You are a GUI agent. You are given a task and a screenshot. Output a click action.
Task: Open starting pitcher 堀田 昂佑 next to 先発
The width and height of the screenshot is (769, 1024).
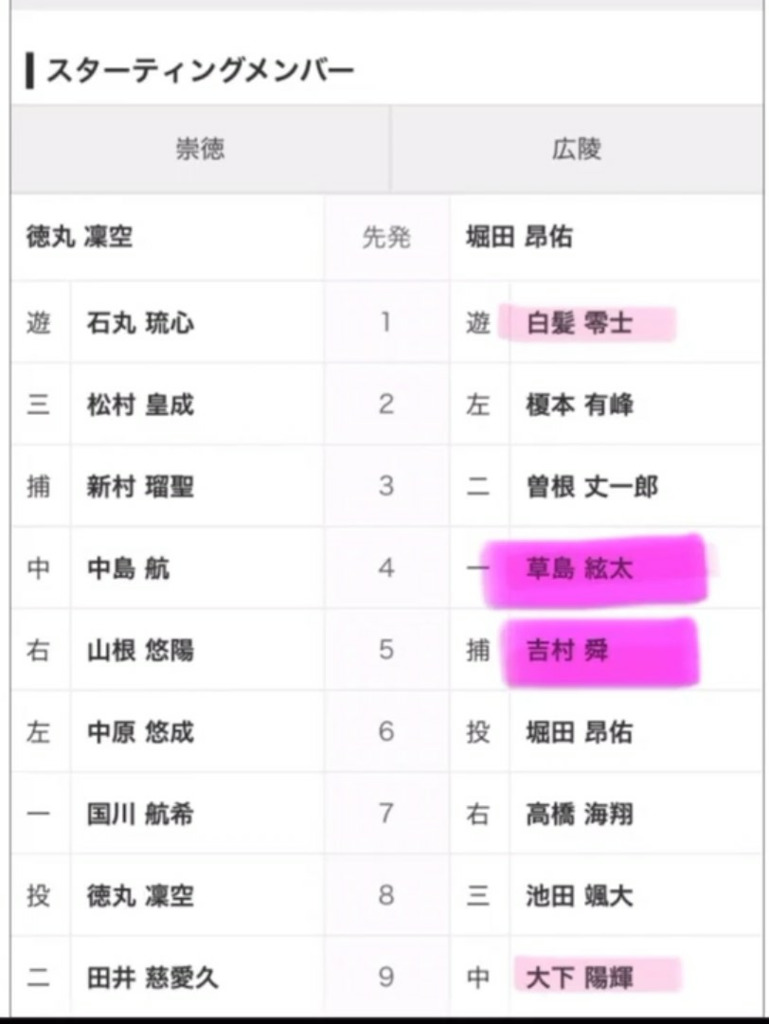[x=519, y=236]
